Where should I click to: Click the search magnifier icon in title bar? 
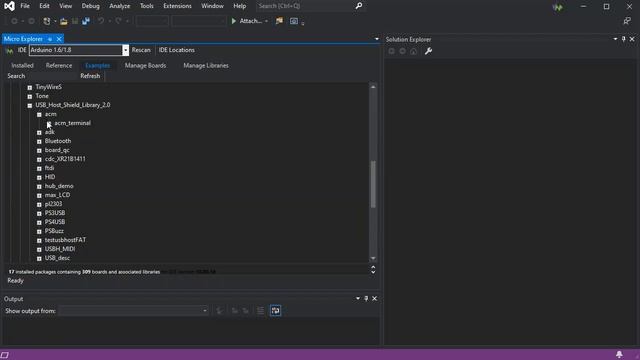pos(359,6)
